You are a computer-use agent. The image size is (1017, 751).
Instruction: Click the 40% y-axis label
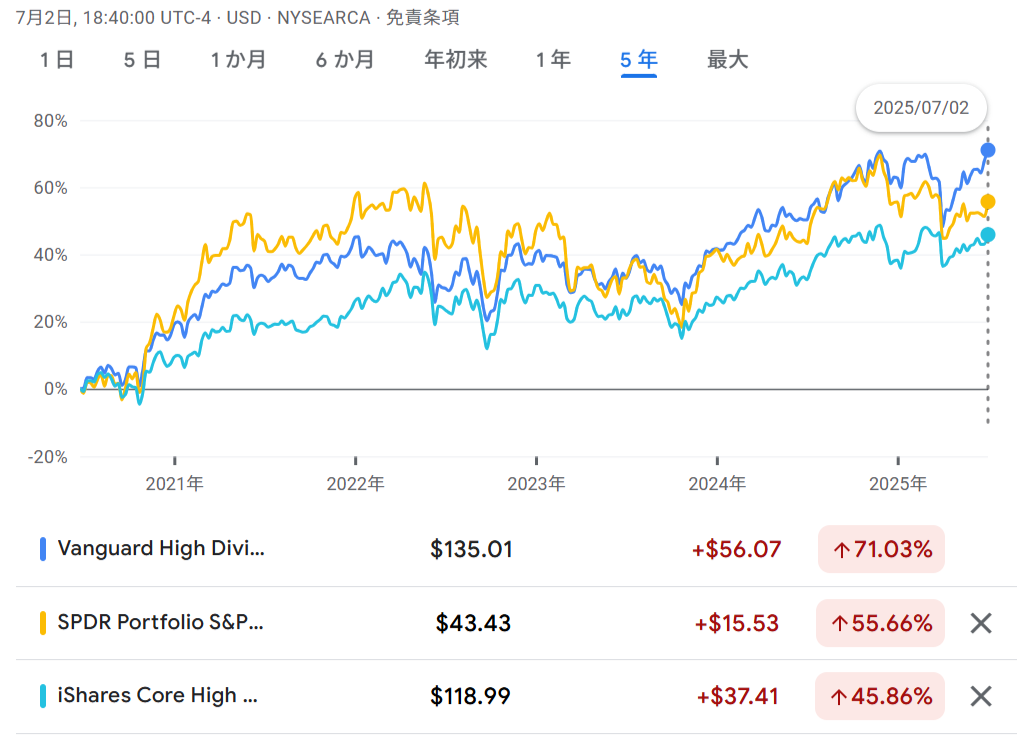[x=51, y=255]
